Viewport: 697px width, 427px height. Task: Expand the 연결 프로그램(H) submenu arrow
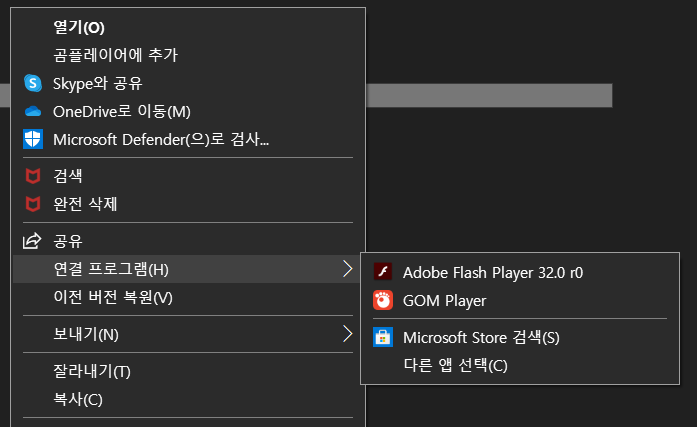348,269
